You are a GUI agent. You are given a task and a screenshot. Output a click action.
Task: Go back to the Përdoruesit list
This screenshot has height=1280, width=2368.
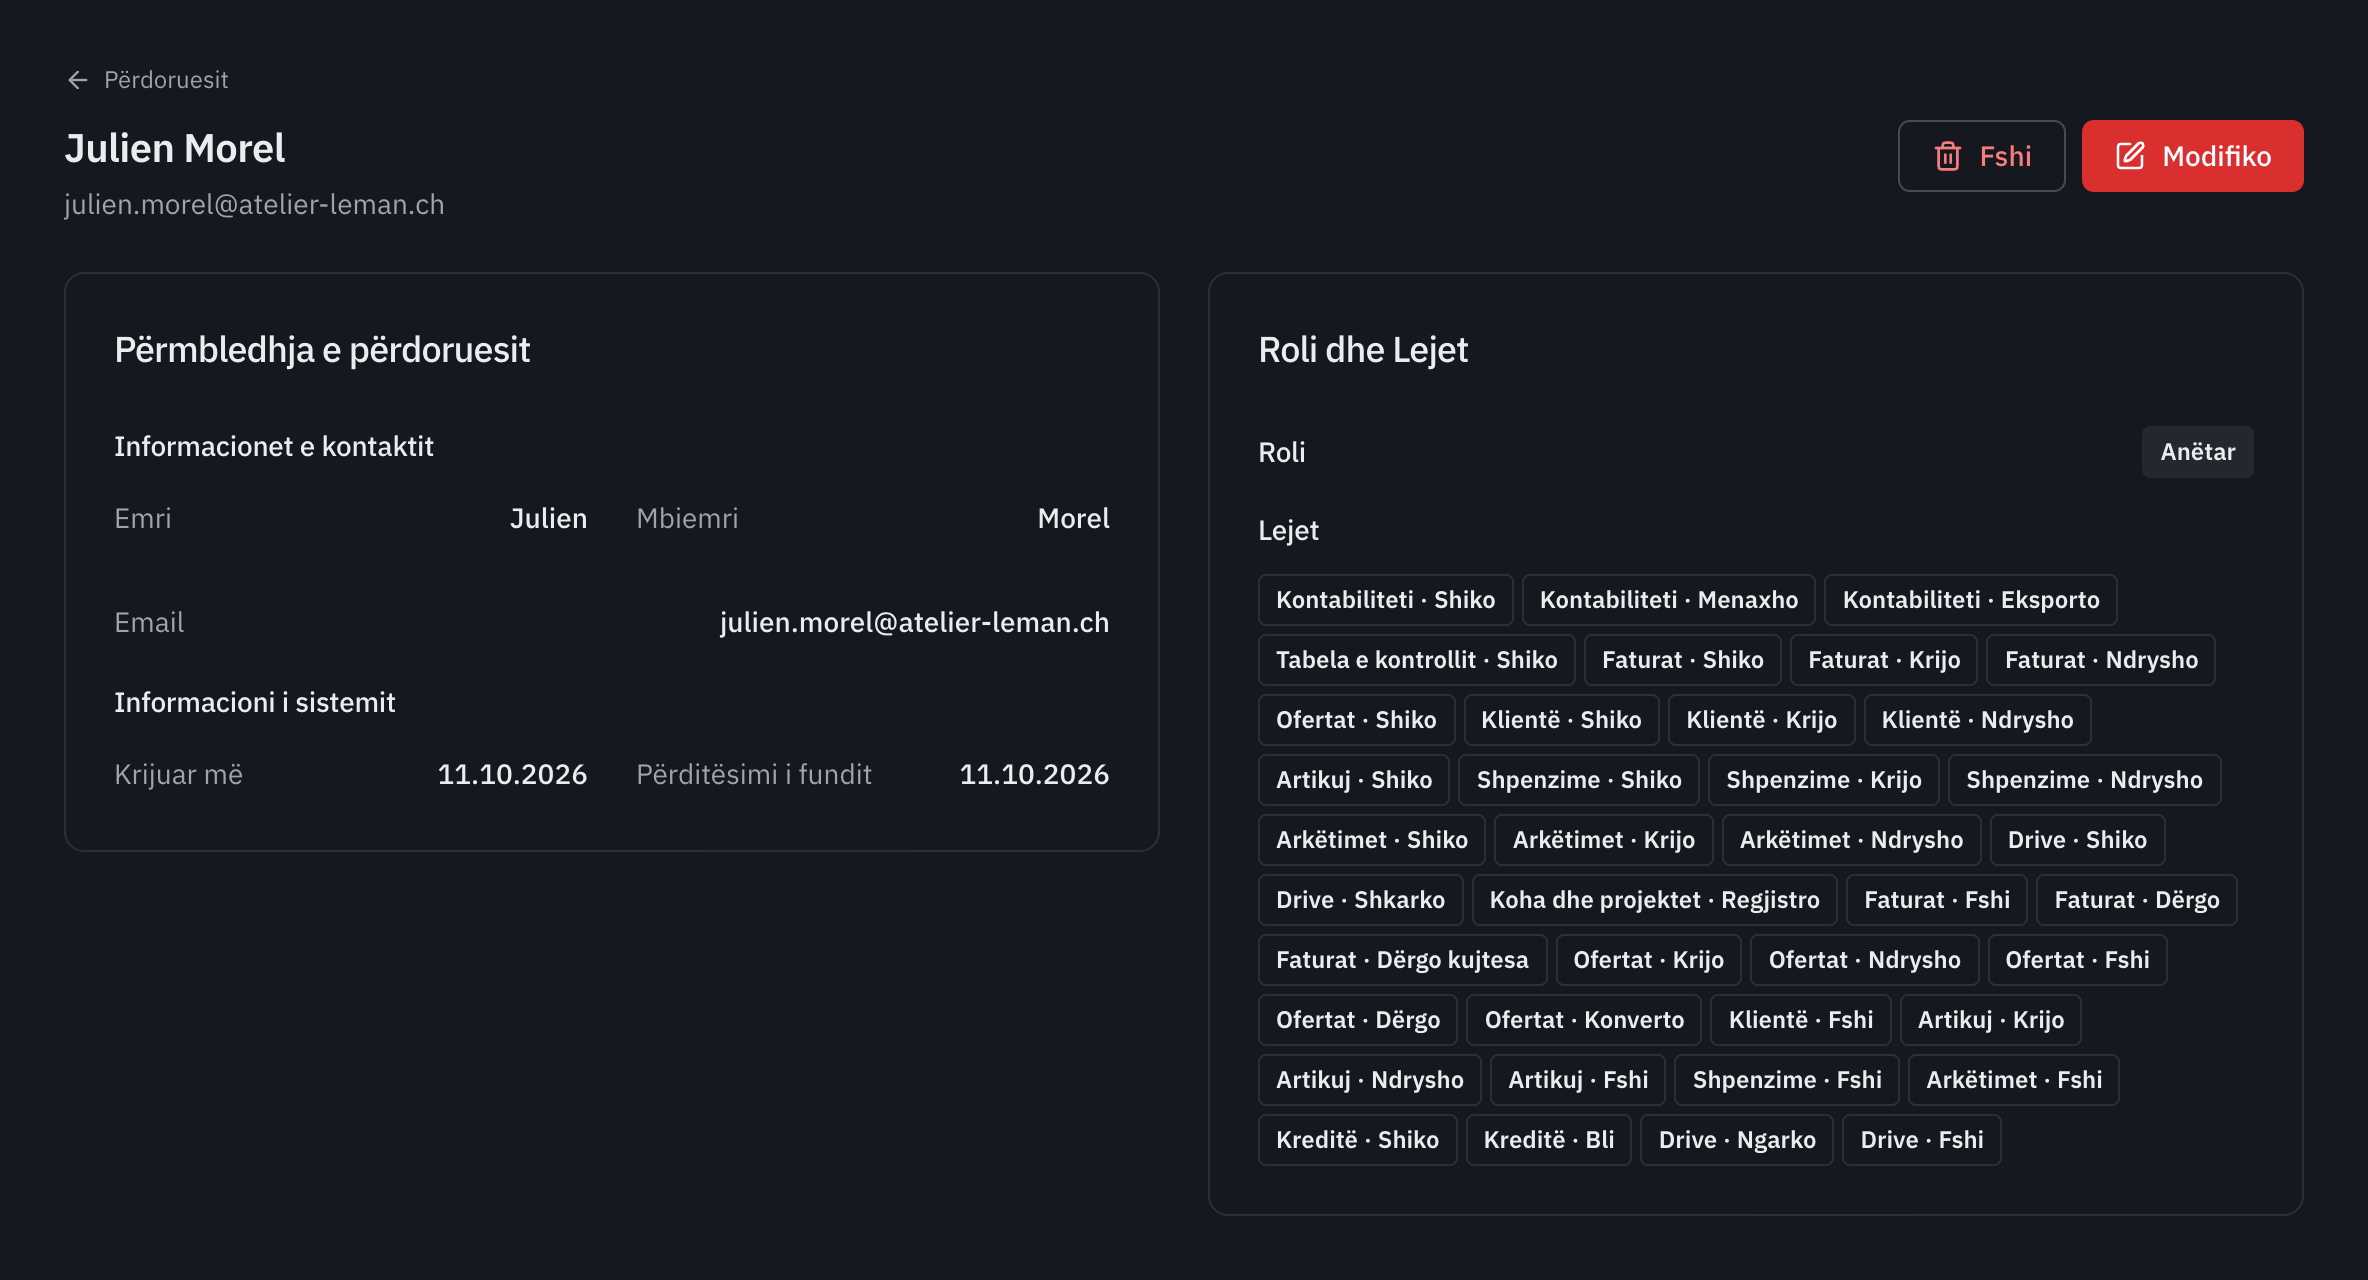pyautogui.click(x=147, y=80)
